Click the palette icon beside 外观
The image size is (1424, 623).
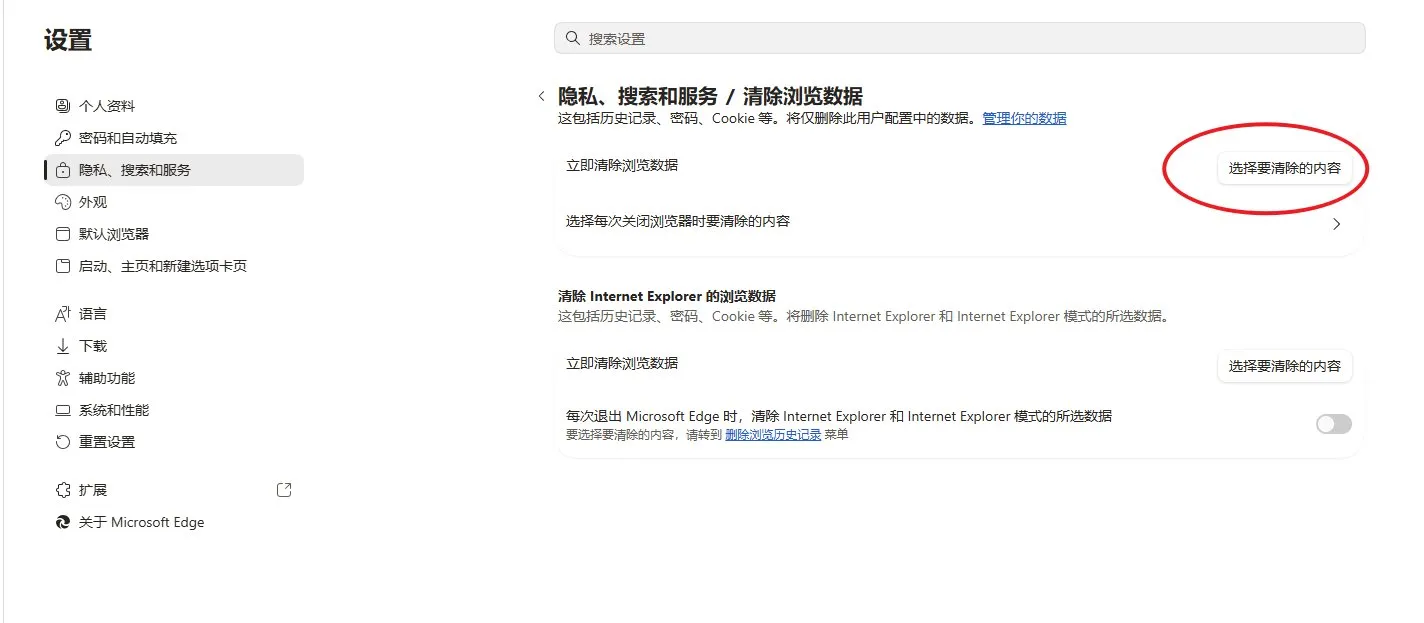click(x=63, y=202)
